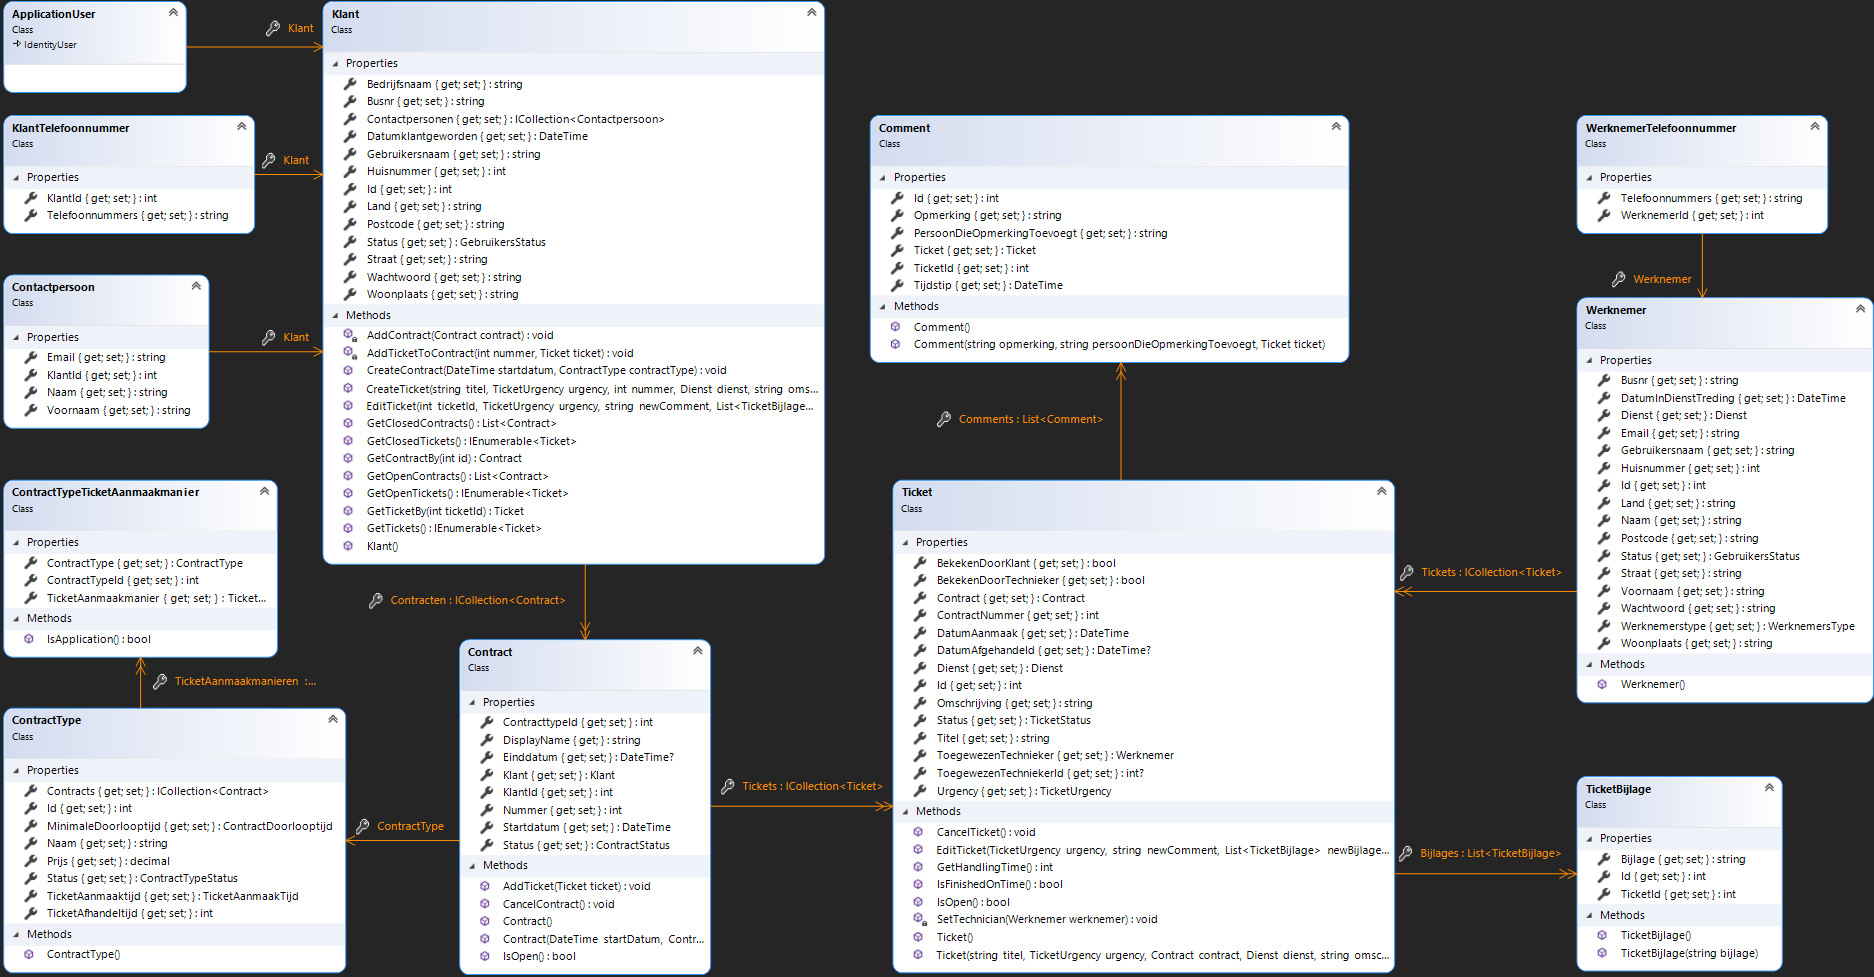The height and width of the screenshot is (977, 1874).
Task: Collapse the ContractType class chevron
Action: 333,719
